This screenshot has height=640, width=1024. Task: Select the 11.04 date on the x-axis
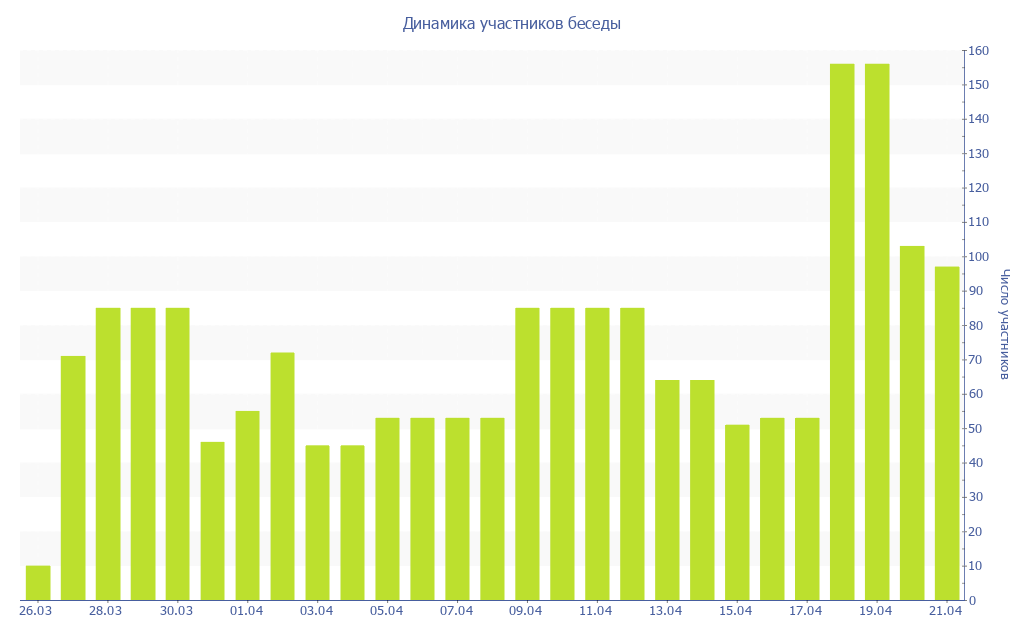point(596,611)
